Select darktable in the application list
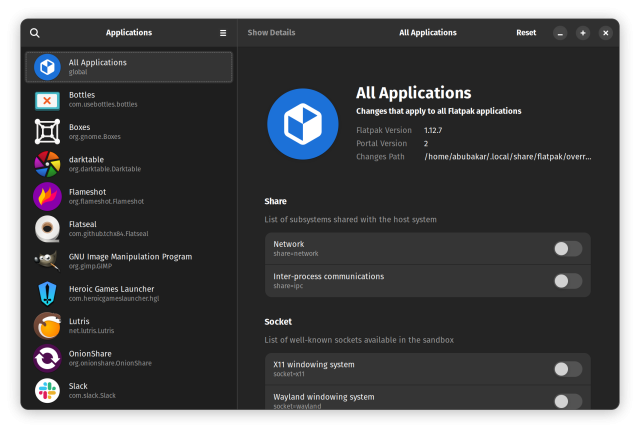 [129, 164]
